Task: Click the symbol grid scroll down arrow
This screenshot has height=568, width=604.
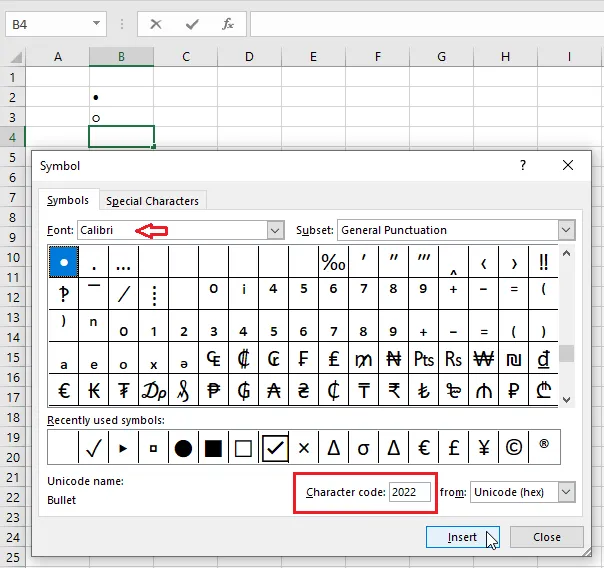Action: pos(566,400)
